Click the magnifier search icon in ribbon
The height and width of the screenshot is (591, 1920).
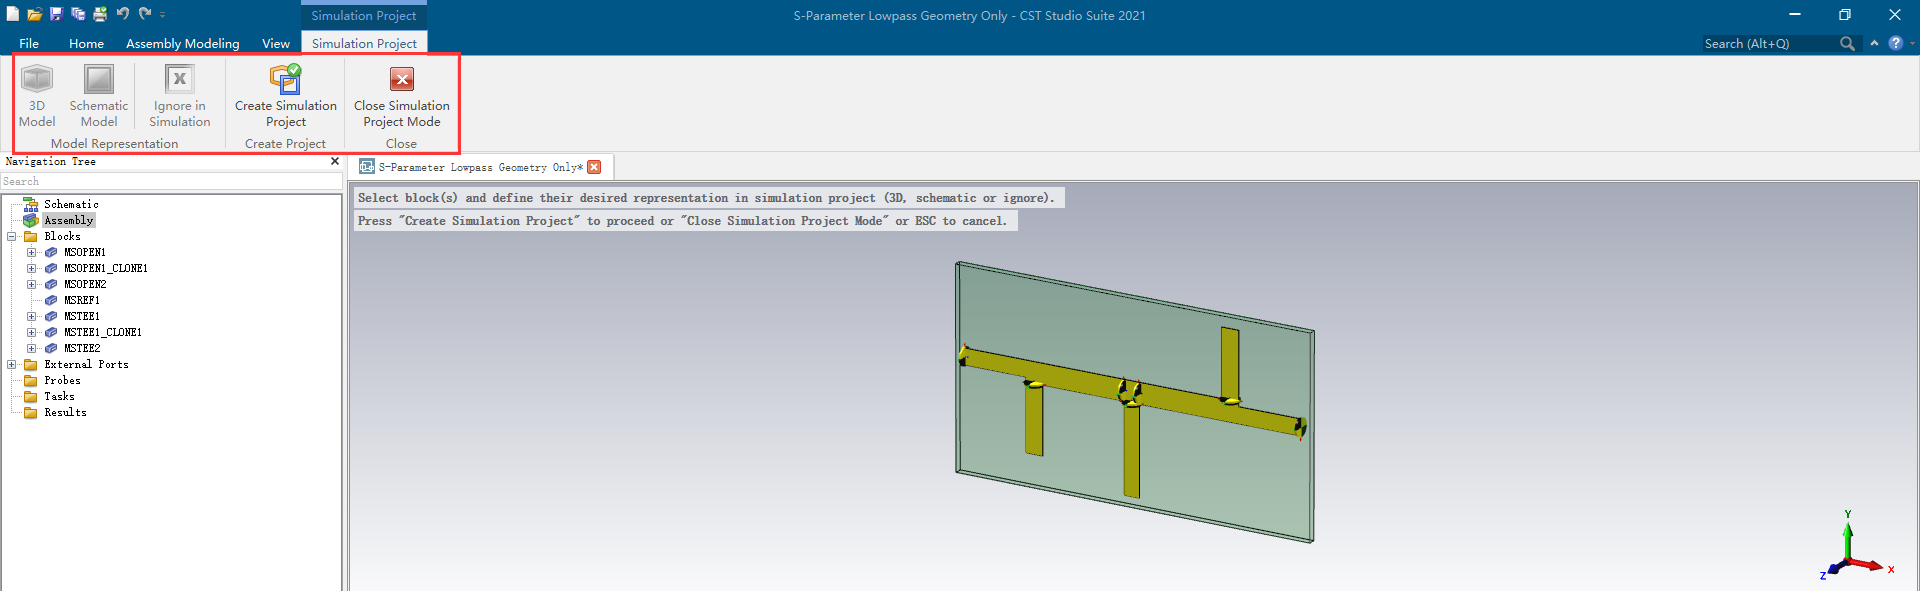coord(1847,43)
